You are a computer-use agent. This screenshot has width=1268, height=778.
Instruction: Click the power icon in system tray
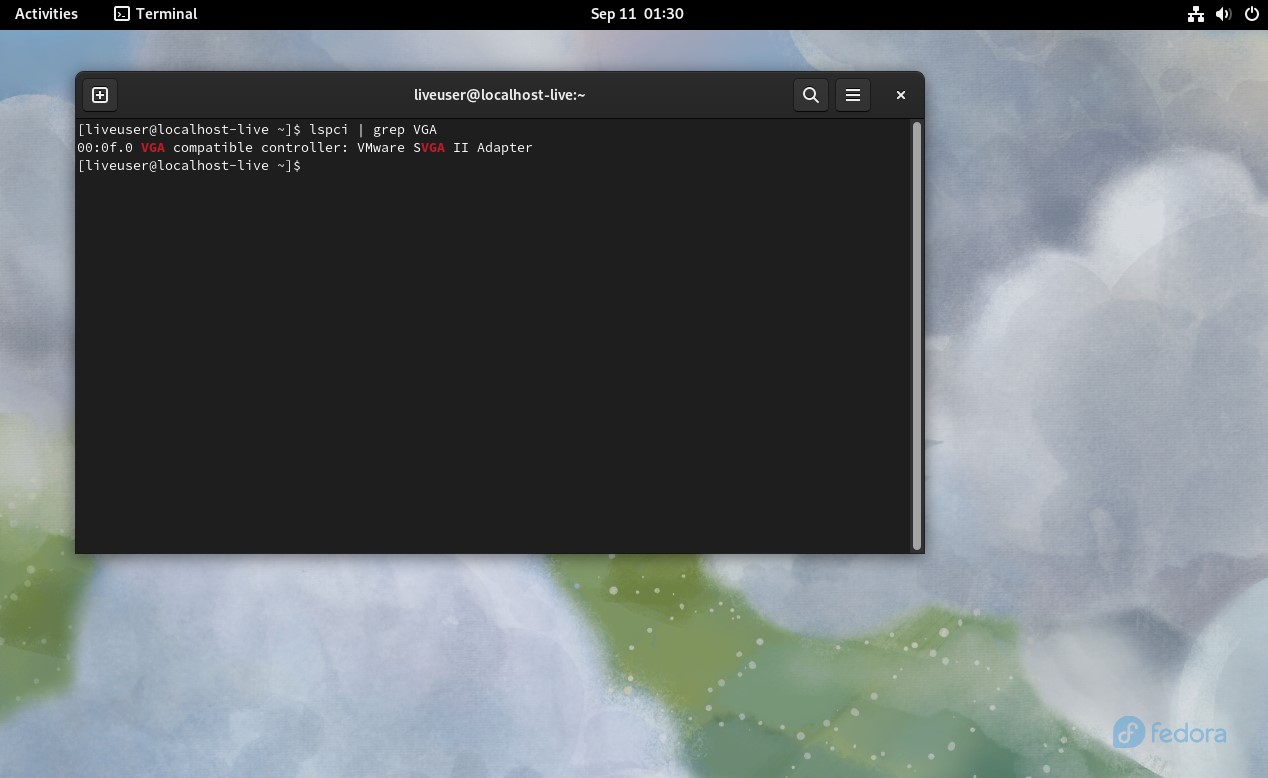(1252, 14)
